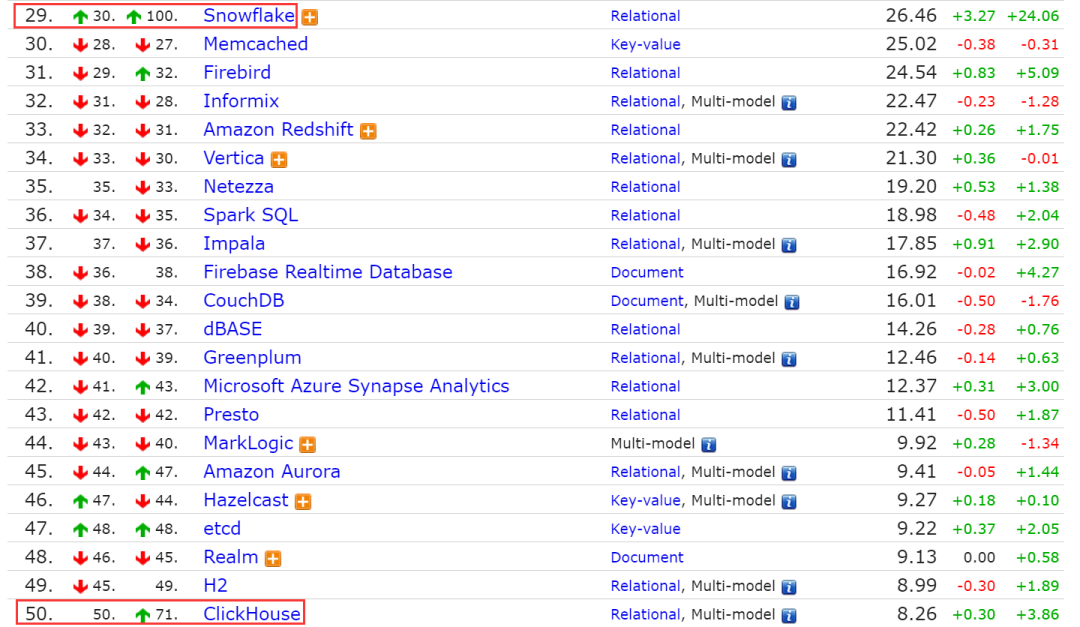Click Relational link in Spark SQL row
The height and width of the screenshot is (627, 1080).
pyautogui.click(x=645, y=216)
